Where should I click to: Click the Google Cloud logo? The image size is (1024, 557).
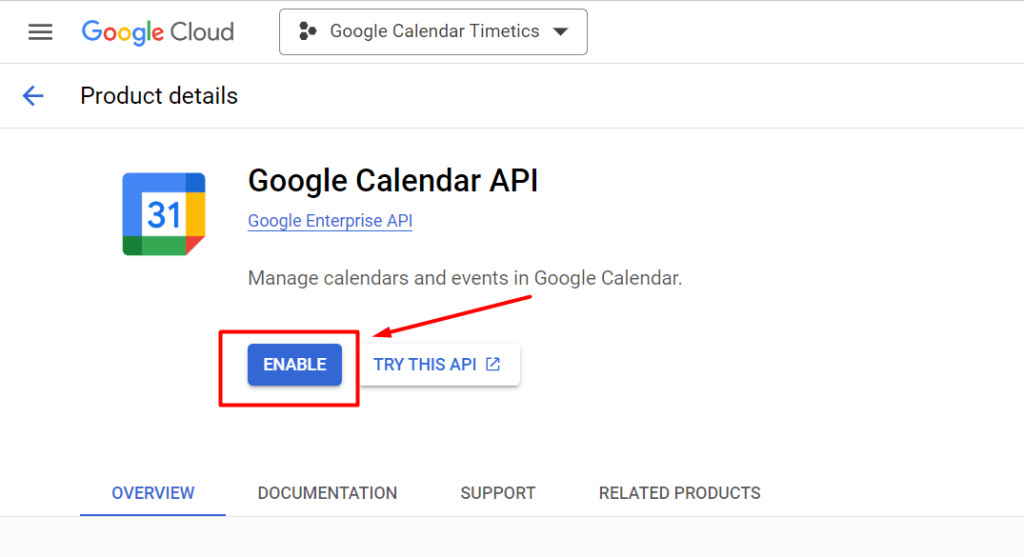click(157, 32)
